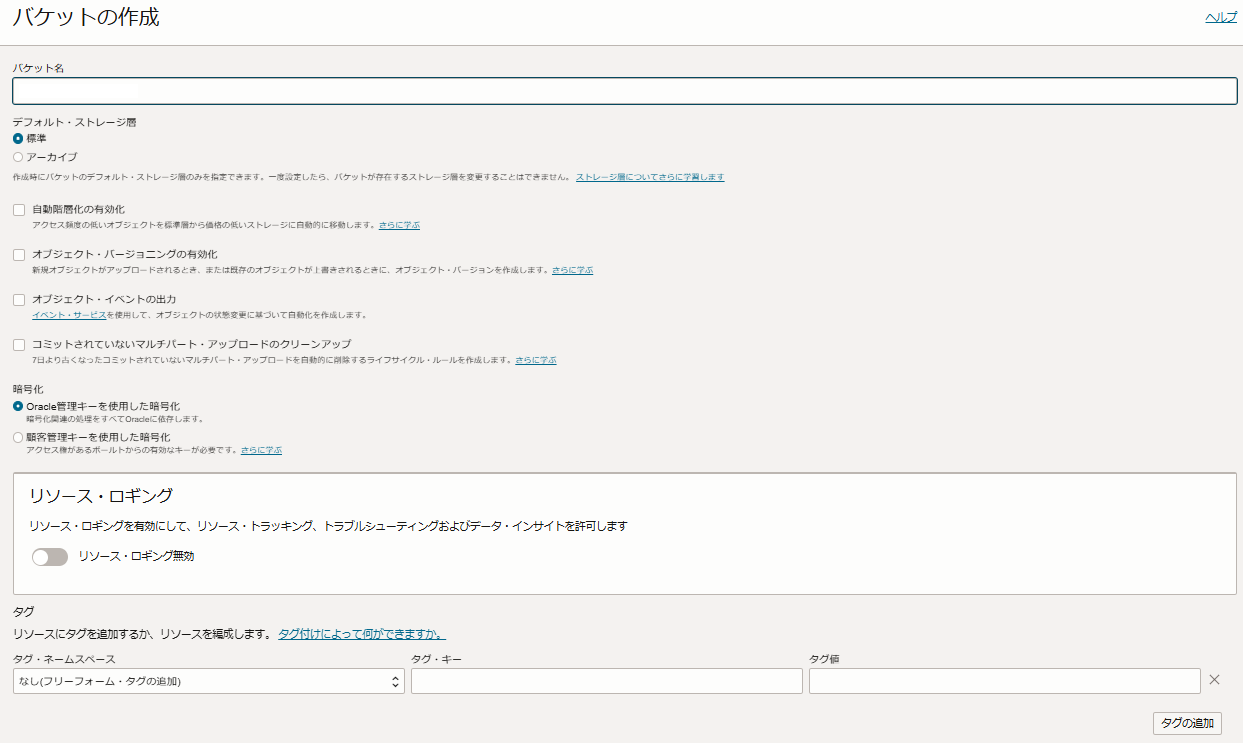The height and width of the screenshot is (743, 1243).
Task: Remove the tag row with X icon
Action: pyautogui.click(x=1215, y=680)
